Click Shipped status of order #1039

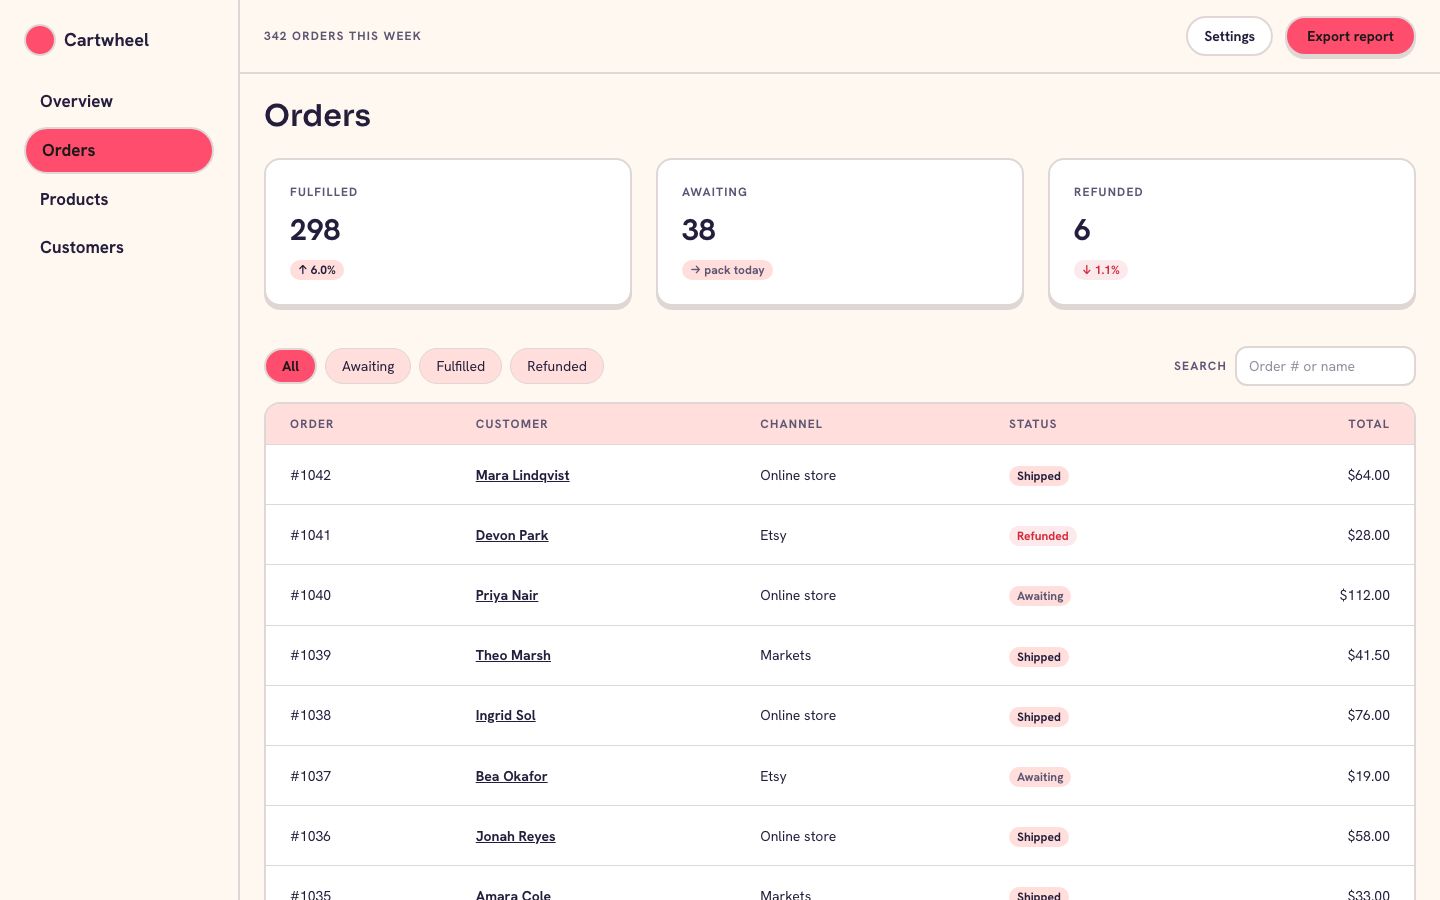pos(1039,657)
